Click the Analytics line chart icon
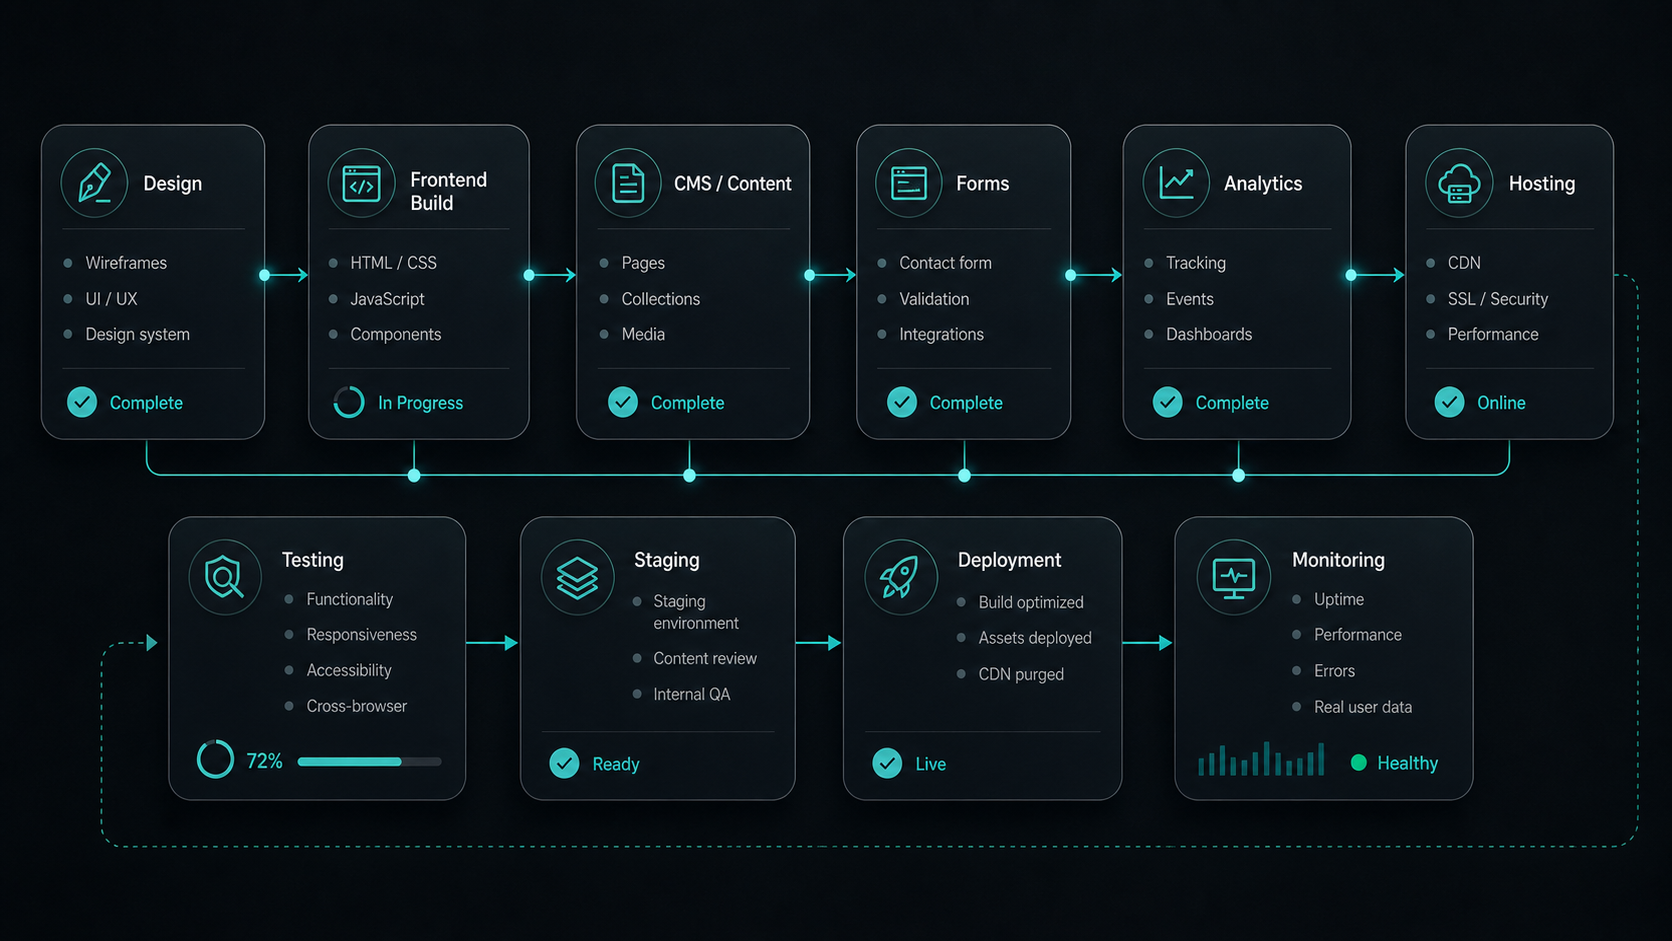1672x941 pixels. pyautogui.click(x=1176, y=183)
